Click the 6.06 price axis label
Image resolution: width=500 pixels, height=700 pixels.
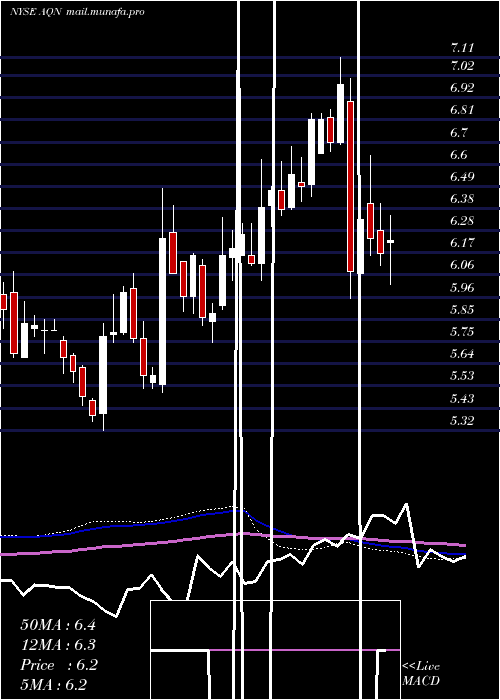[462, 265]
